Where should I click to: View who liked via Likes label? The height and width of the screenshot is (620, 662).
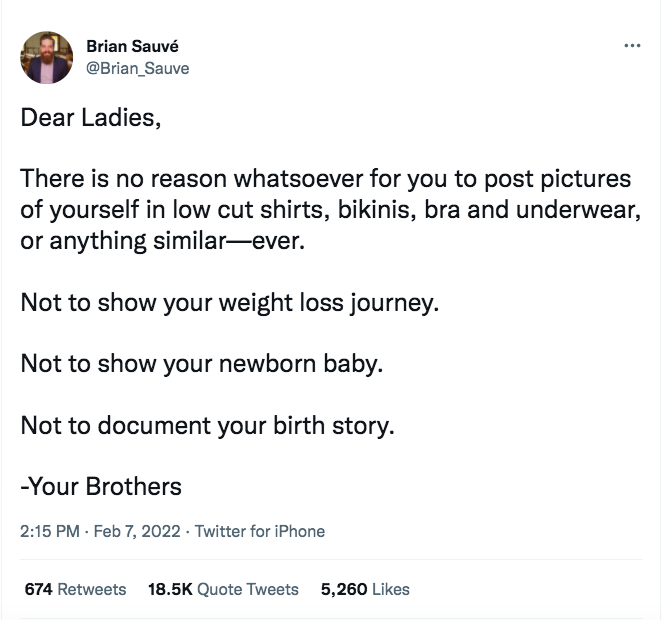(391, 589)
